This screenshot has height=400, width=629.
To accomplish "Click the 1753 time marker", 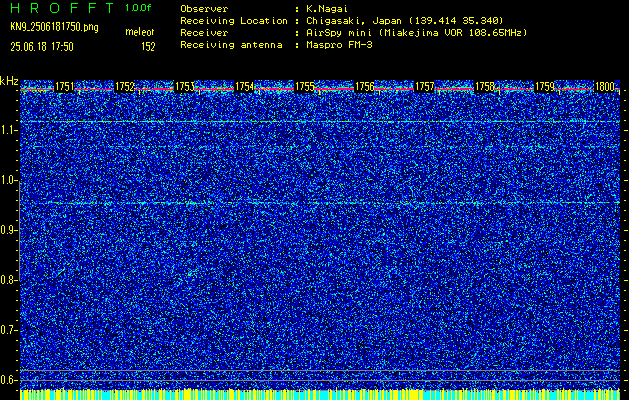I will tap(185, 87).
